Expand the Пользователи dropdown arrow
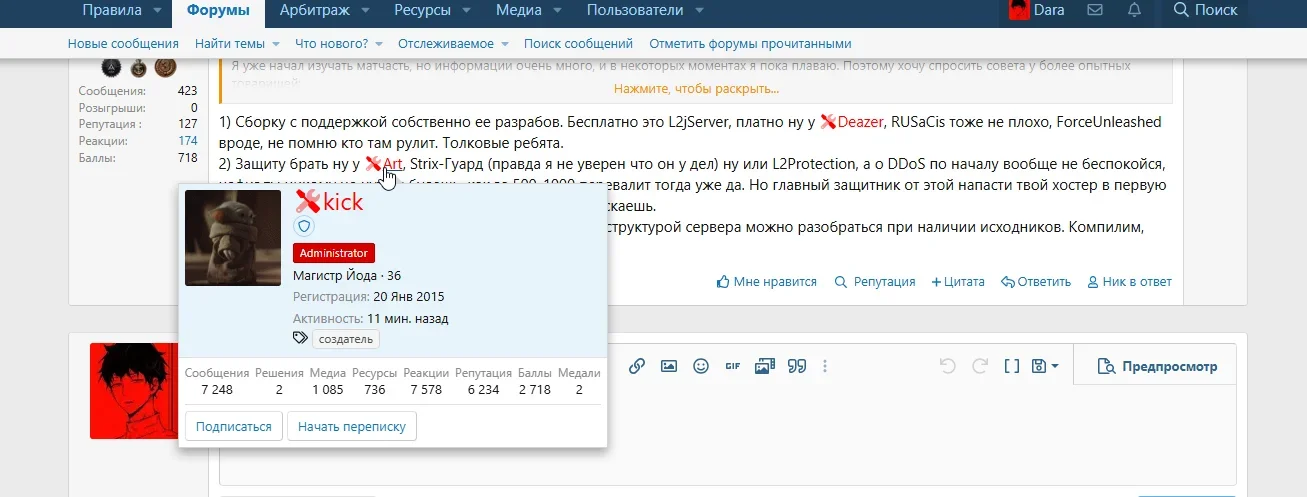1307x497 pixels. point(699,11)
